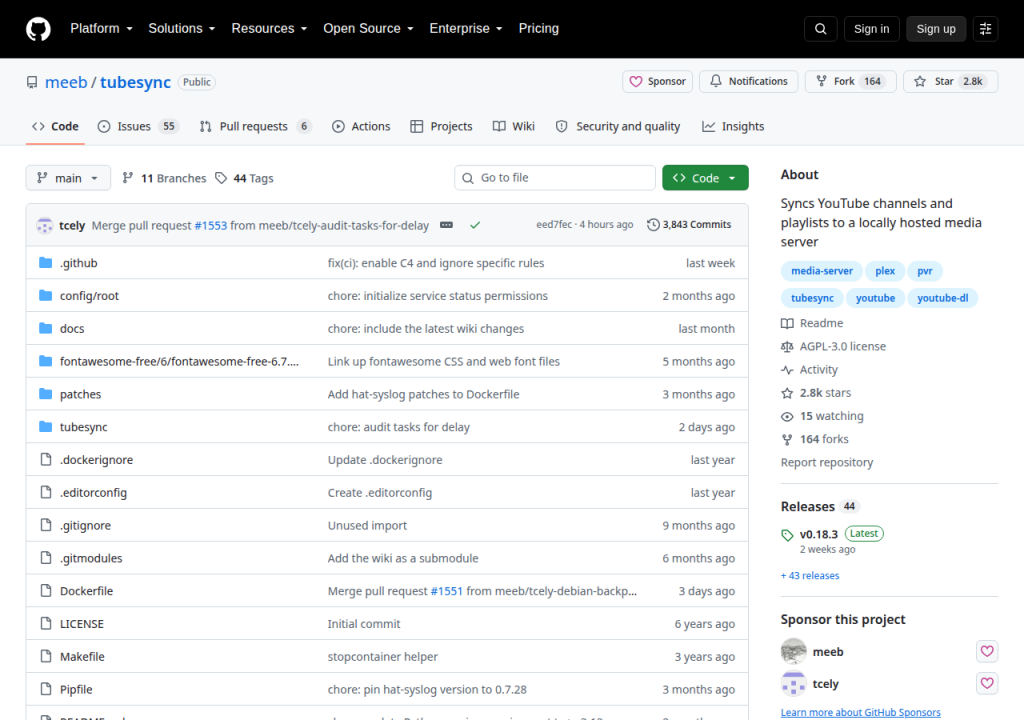The height and width of the screenshot is (720, 1024).
Task: Sponsor tcely with heart button
Action: coord(987,683)
